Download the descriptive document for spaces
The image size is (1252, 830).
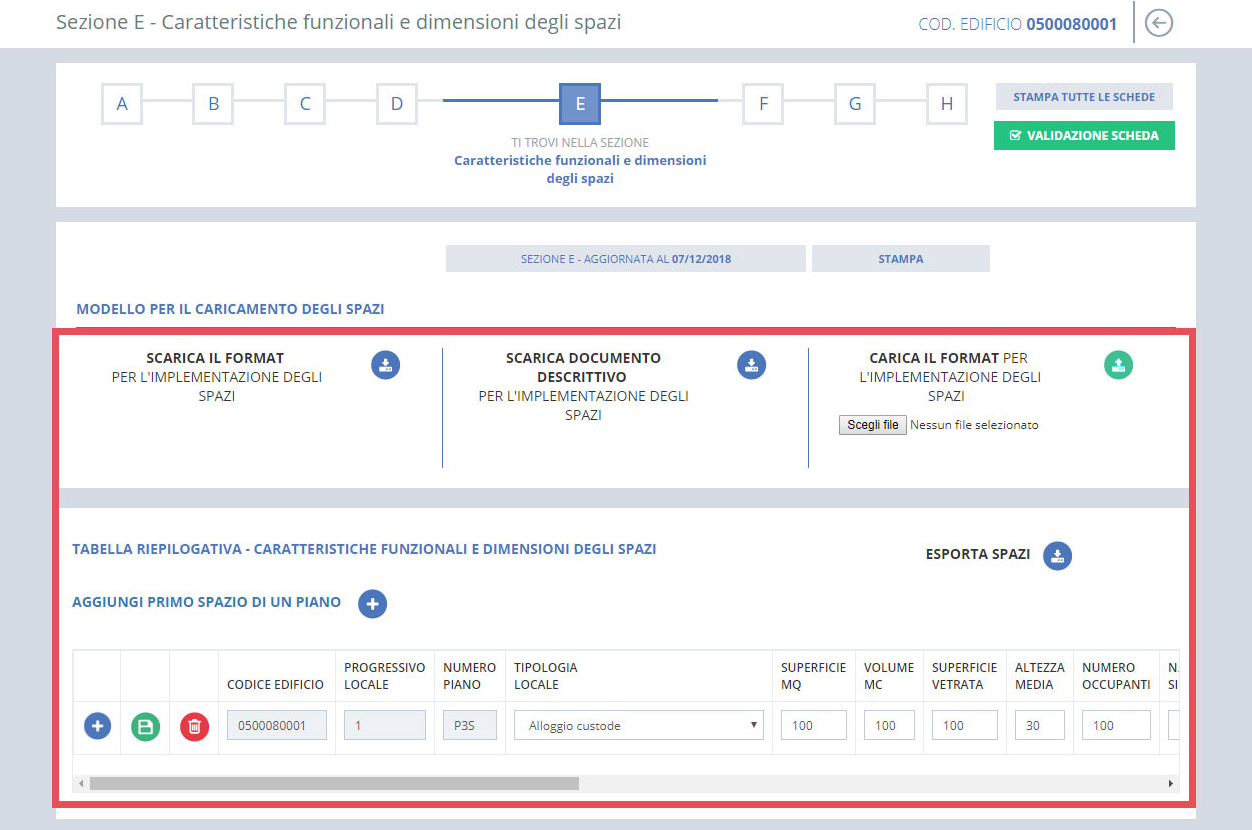click(x=752, y=365)
